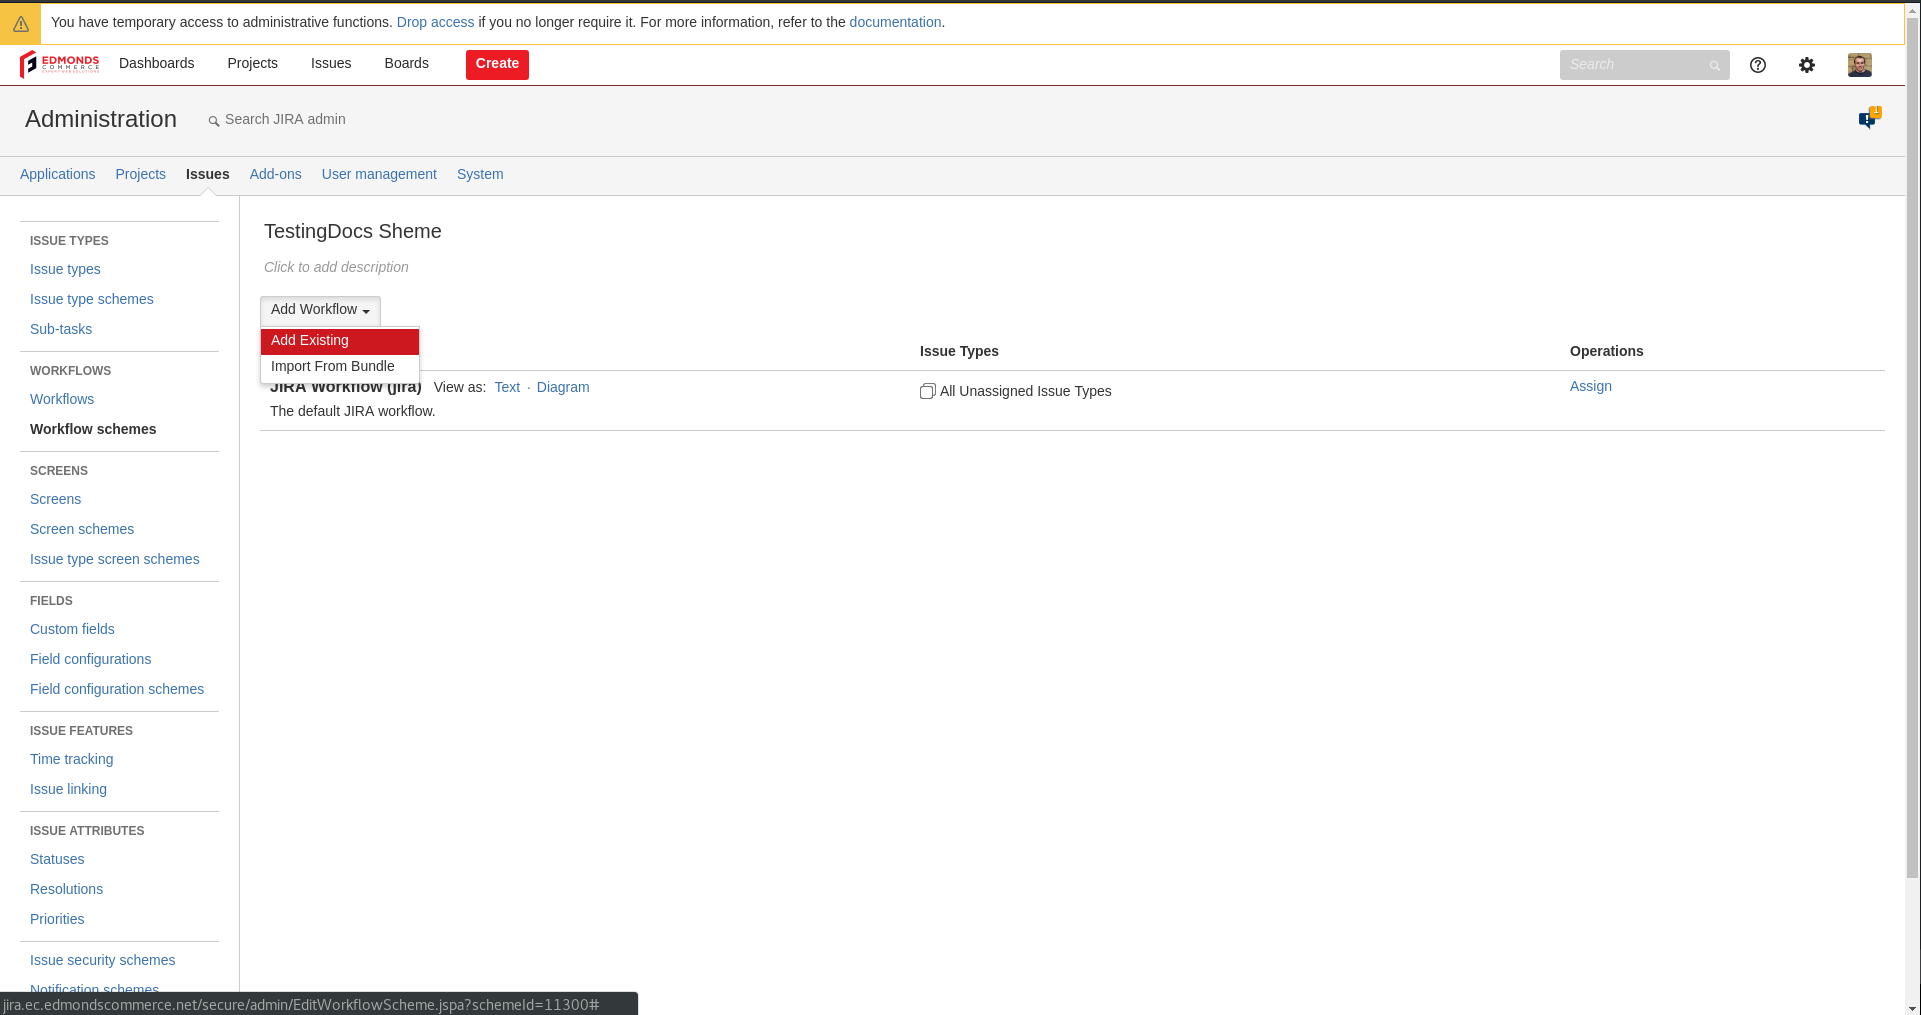Click the Issue Types column header
This screenshot has height=1015, width=1921.
[959, 351]
